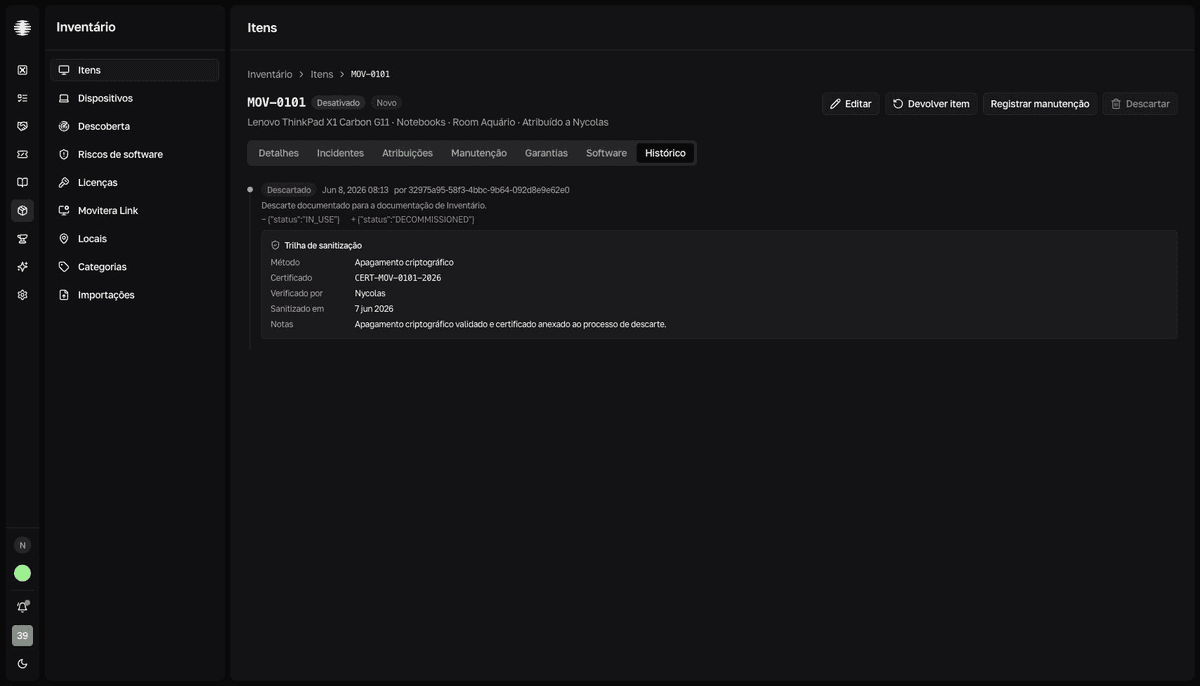Click the 39 counter badge
Image resolution: width=1200 pixels, height=686 pixels.
22,635
